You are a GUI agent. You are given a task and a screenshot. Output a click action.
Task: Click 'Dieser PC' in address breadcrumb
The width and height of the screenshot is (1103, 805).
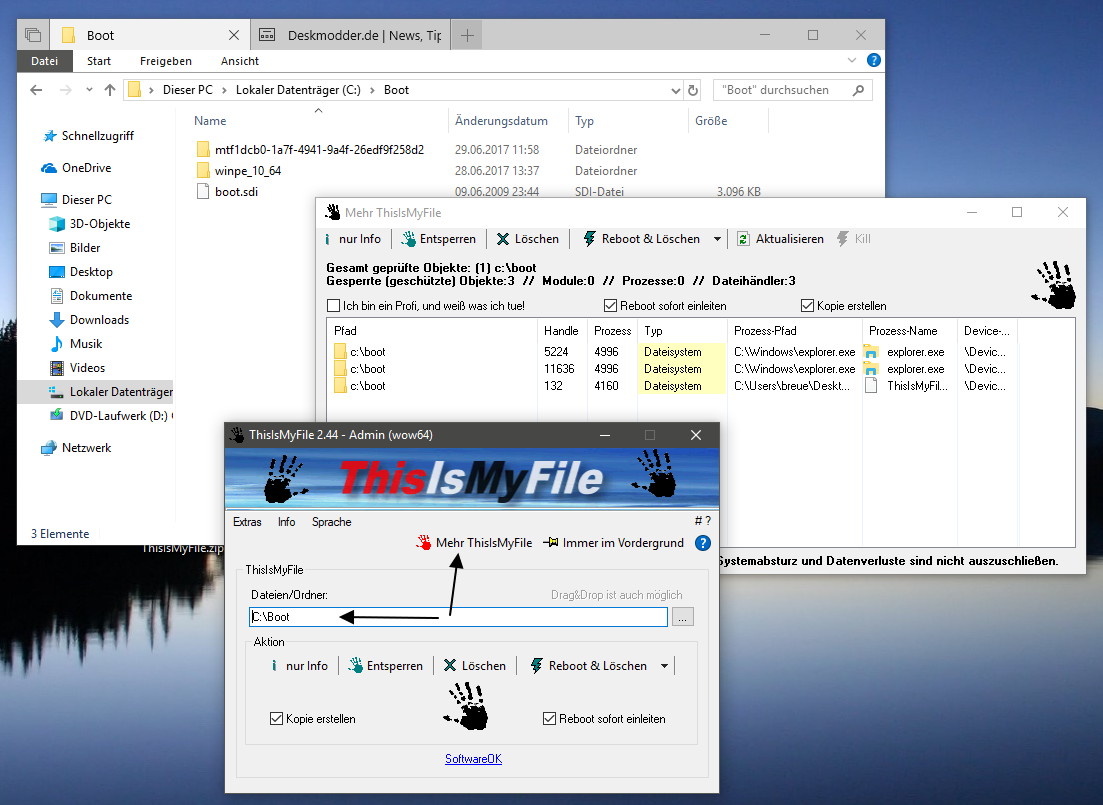pos(187,90)
